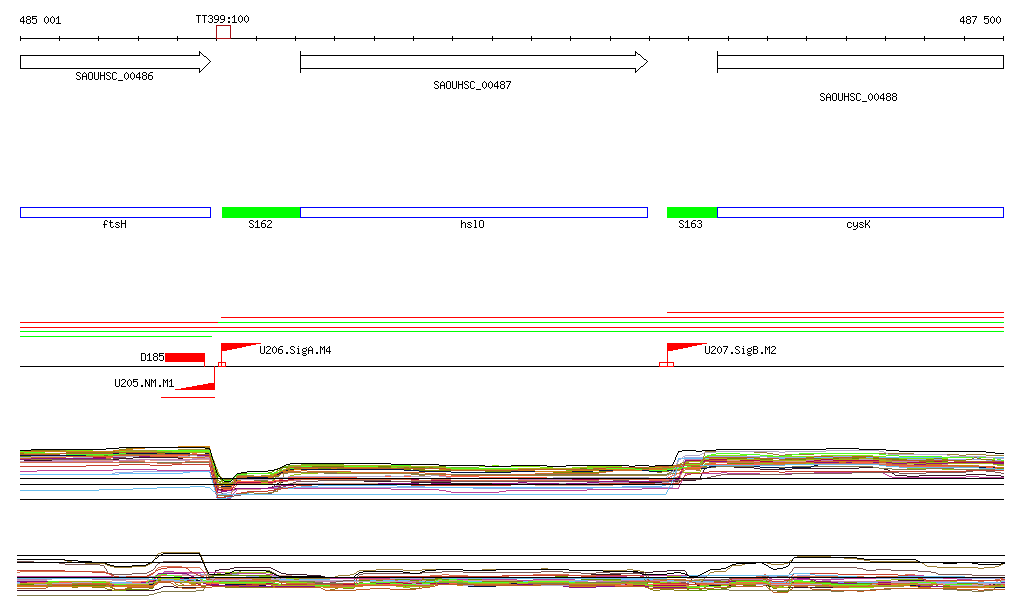Click the U206.SigA.M4 red promoter flag
1024x611 pixels.
237,347
